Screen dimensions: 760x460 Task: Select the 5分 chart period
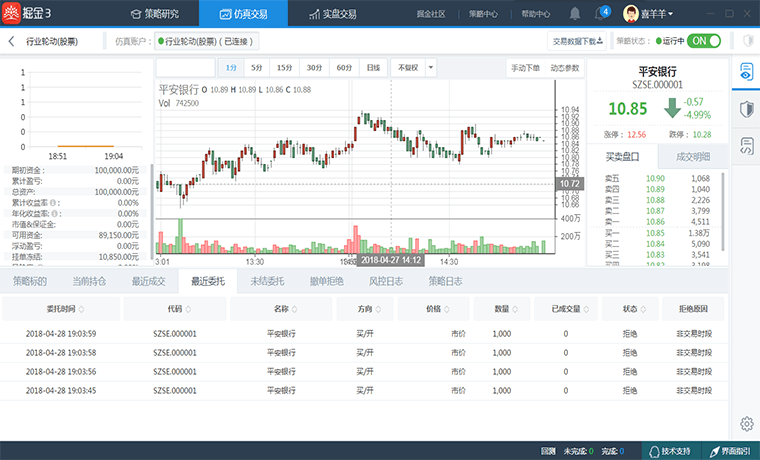[x=257, y=68]
